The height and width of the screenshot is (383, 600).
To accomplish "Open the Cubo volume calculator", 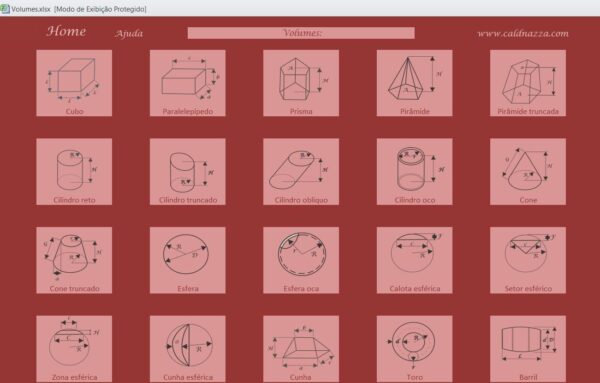I will point(74,83).
